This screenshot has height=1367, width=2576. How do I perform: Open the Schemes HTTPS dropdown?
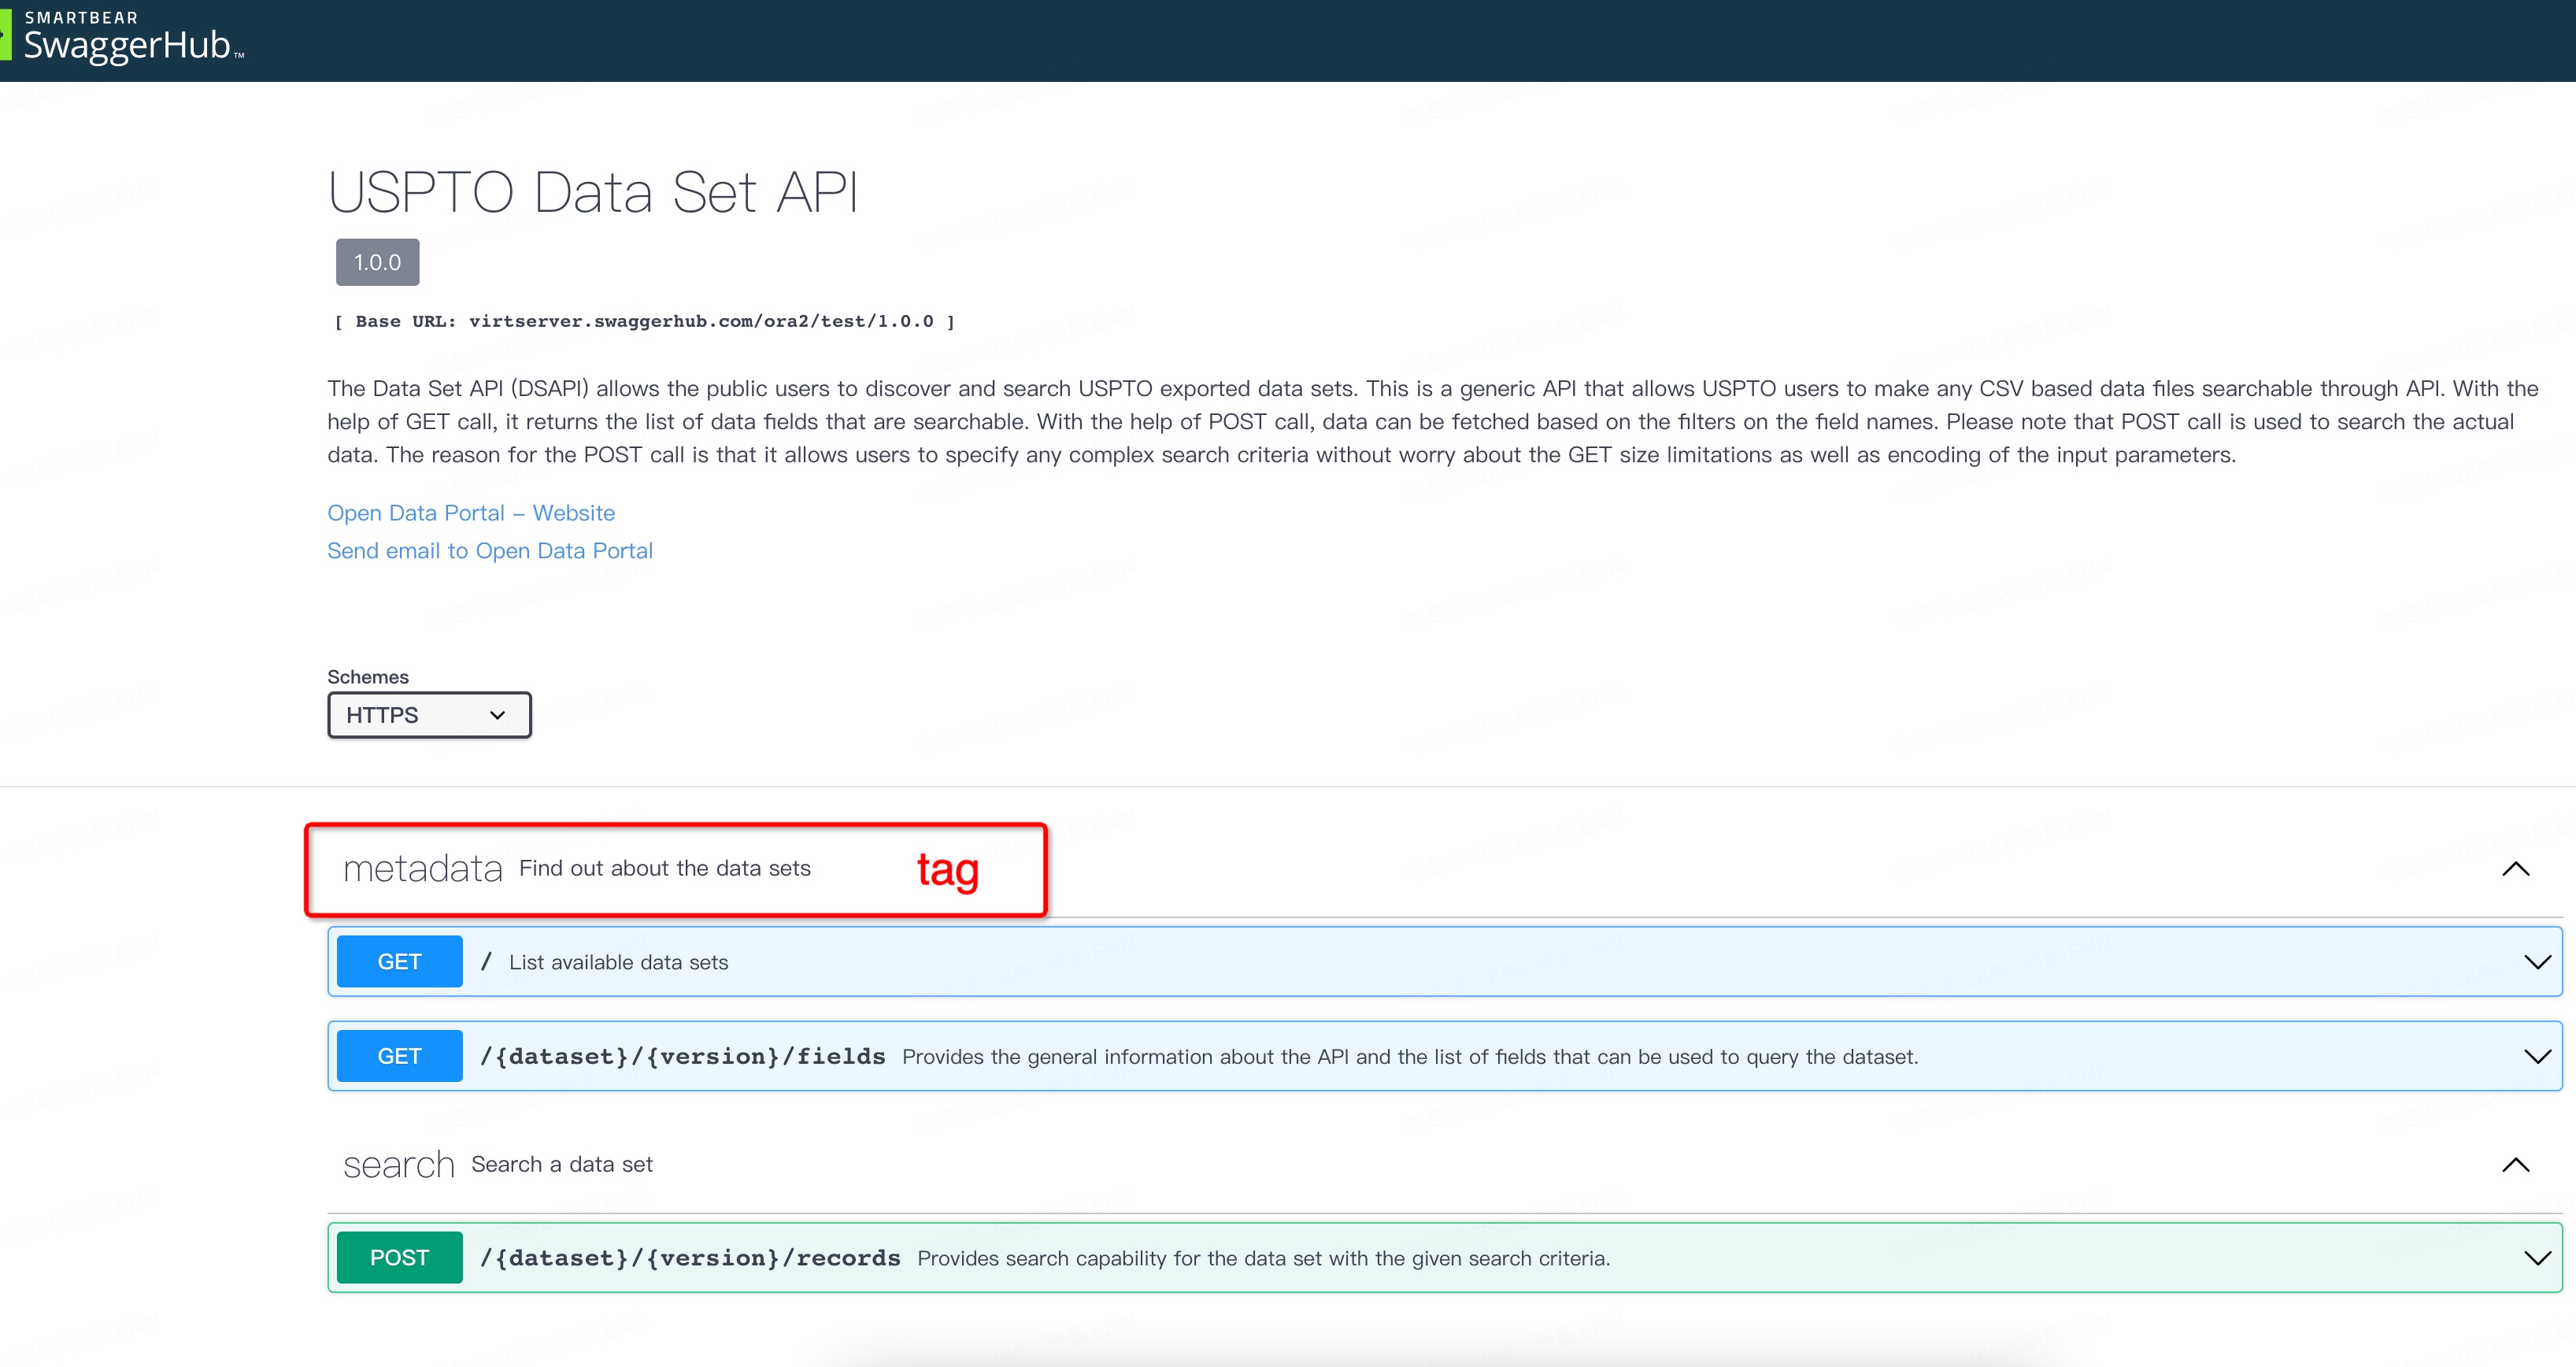point(429,715)
